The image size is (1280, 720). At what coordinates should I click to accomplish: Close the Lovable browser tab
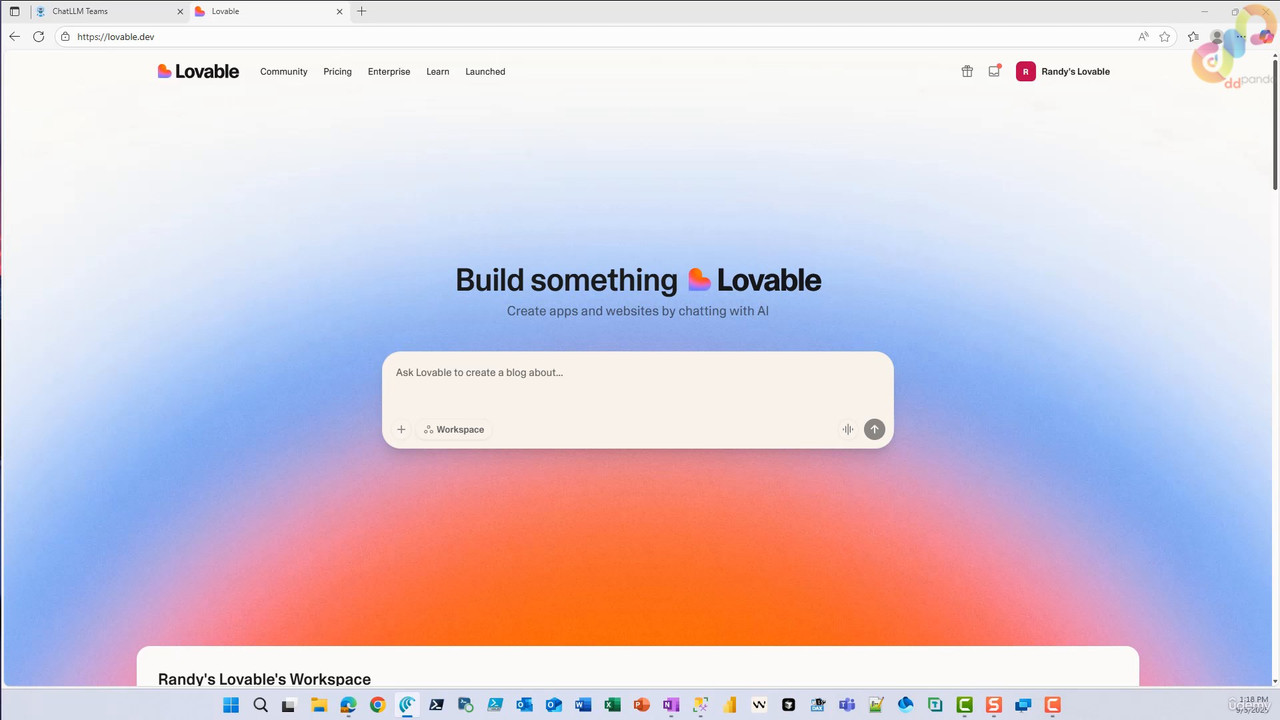click(339, 11)
